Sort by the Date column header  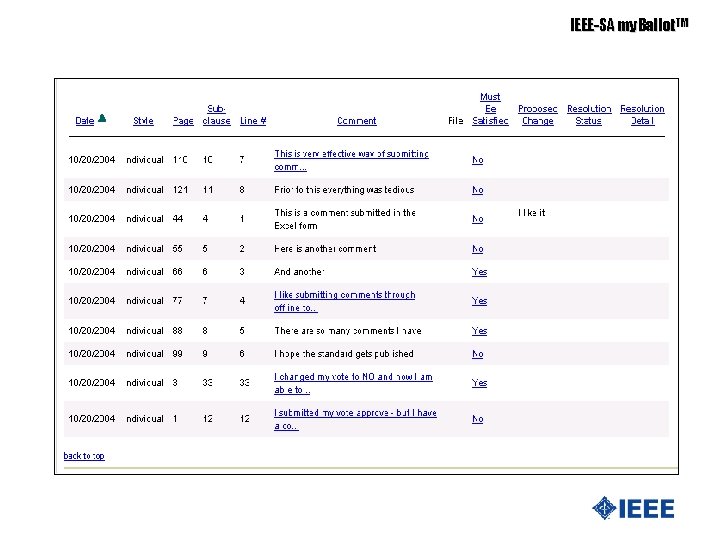(84, 121)
